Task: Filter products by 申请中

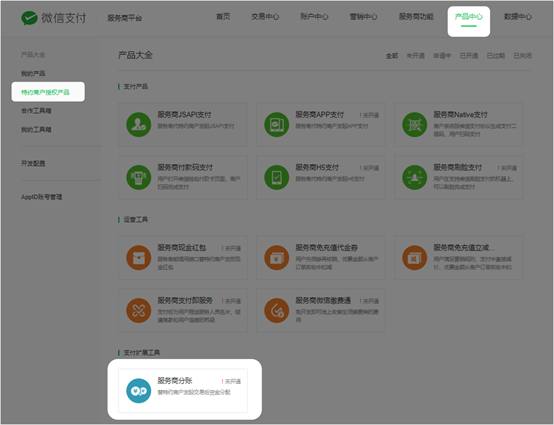Action: (442, 56)
